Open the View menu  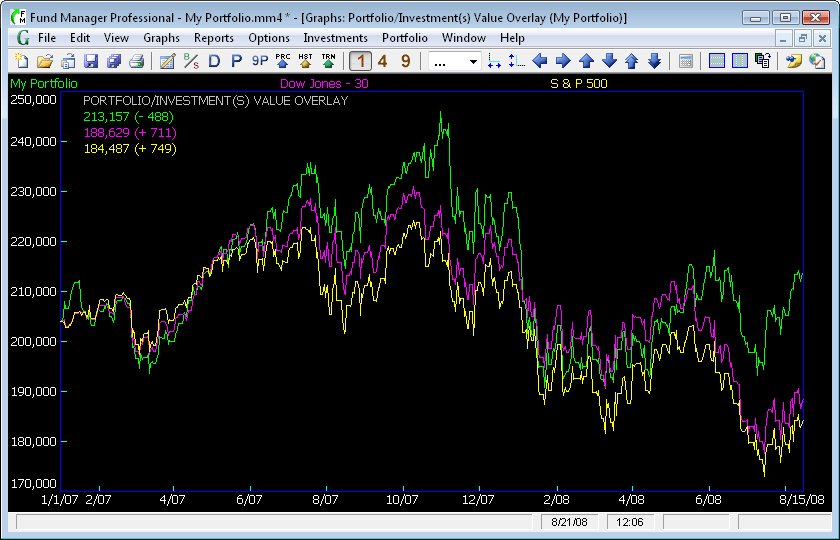[116, 38]
